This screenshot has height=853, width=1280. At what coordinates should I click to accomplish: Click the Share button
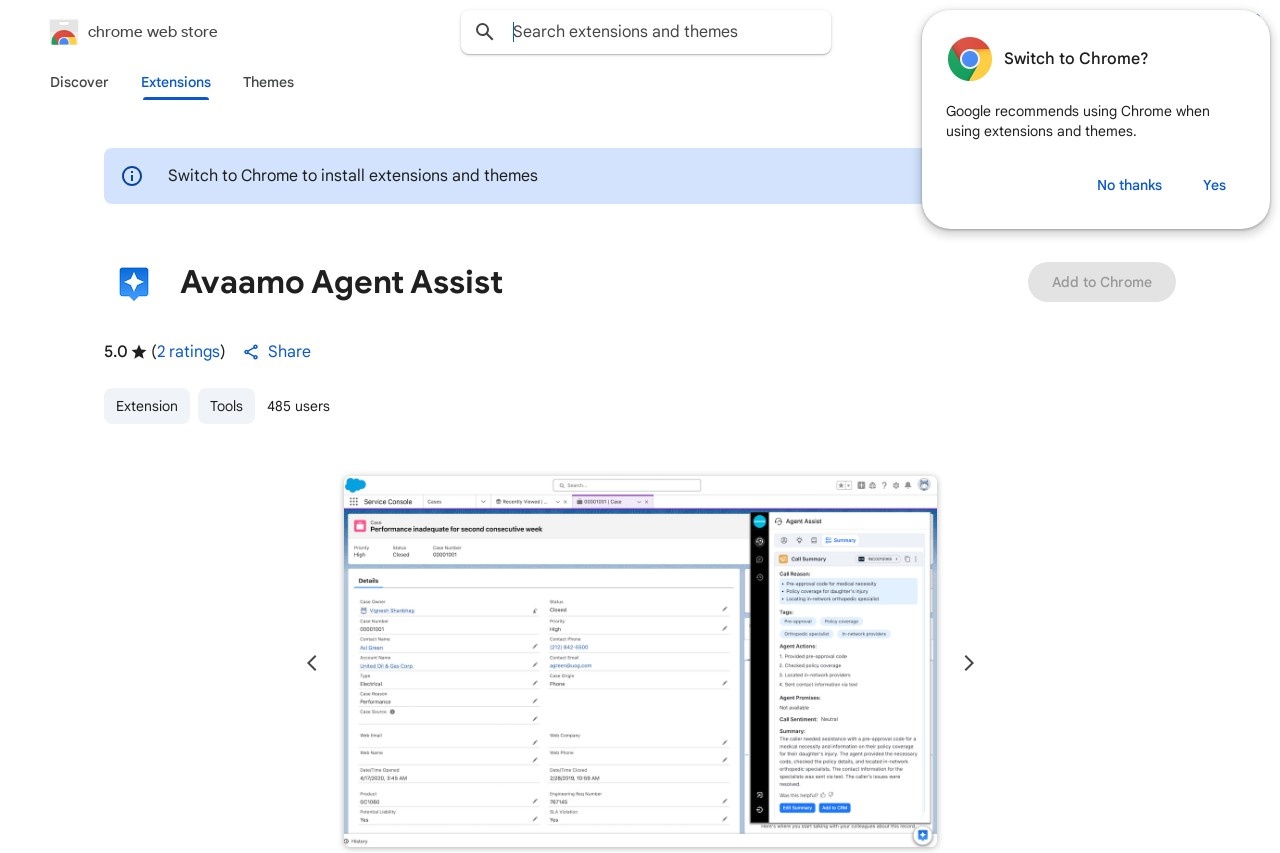point(277,352)
